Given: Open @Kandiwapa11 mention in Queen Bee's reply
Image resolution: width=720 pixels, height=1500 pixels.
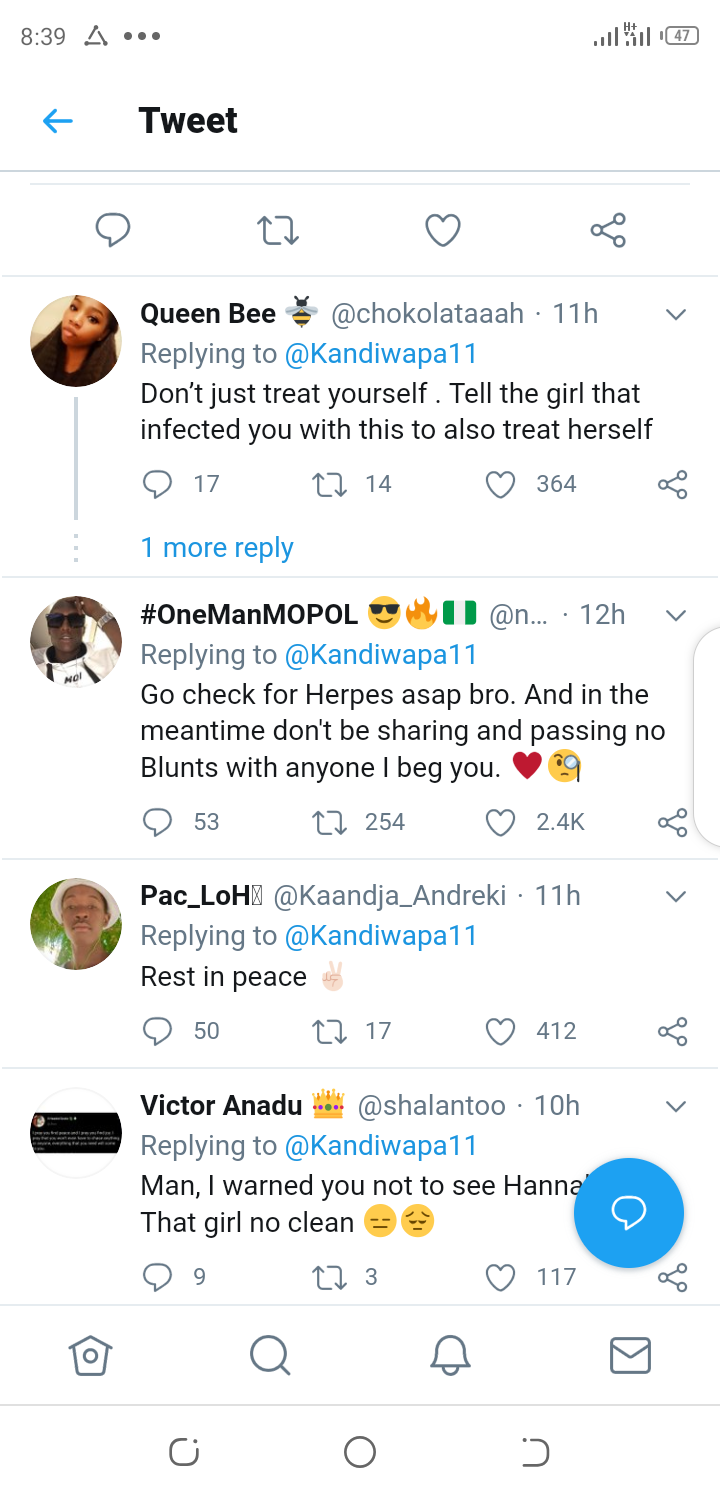Looking at the screenshot, I should point(381,354).
